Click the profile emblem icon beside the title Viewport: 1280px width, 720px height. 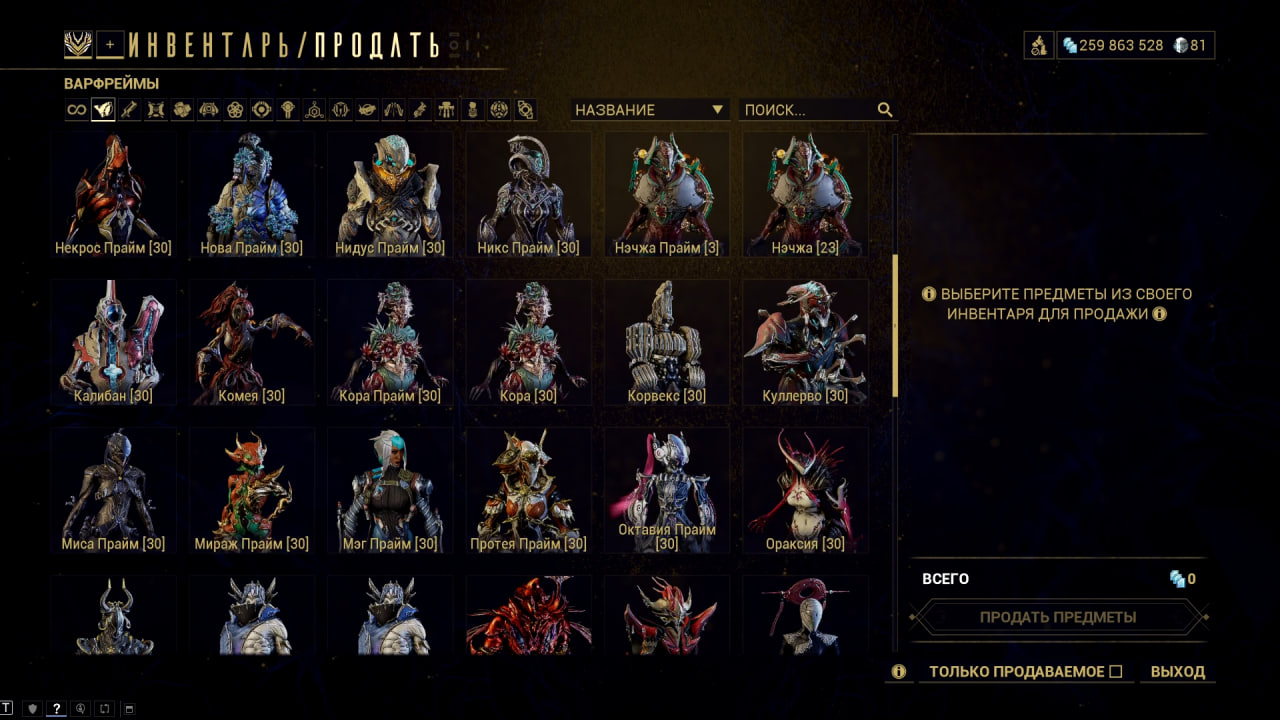[x=78, y=44]
